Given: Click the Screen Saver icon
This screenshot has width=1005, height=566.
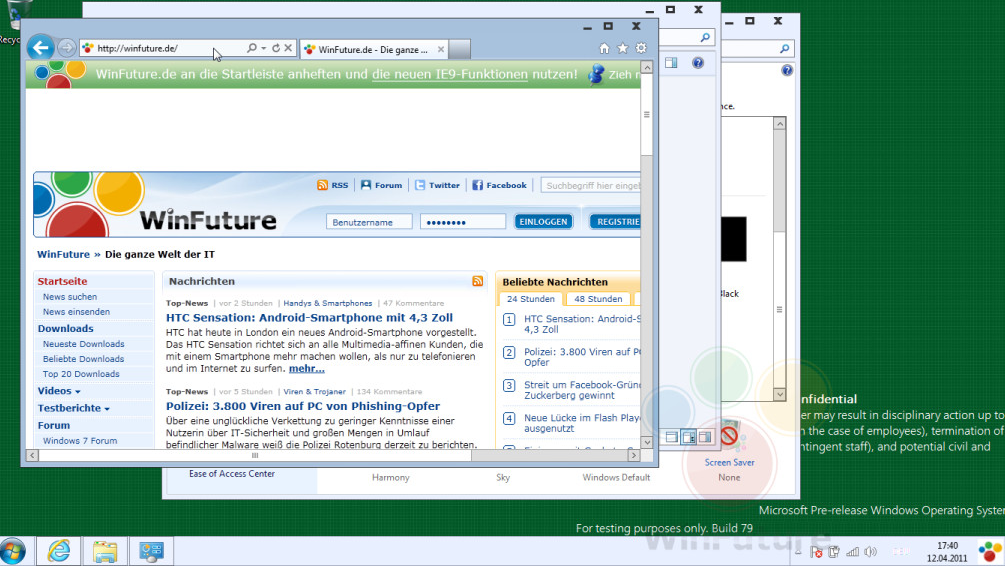Looking at the screenshot, I should click(729, 436).
